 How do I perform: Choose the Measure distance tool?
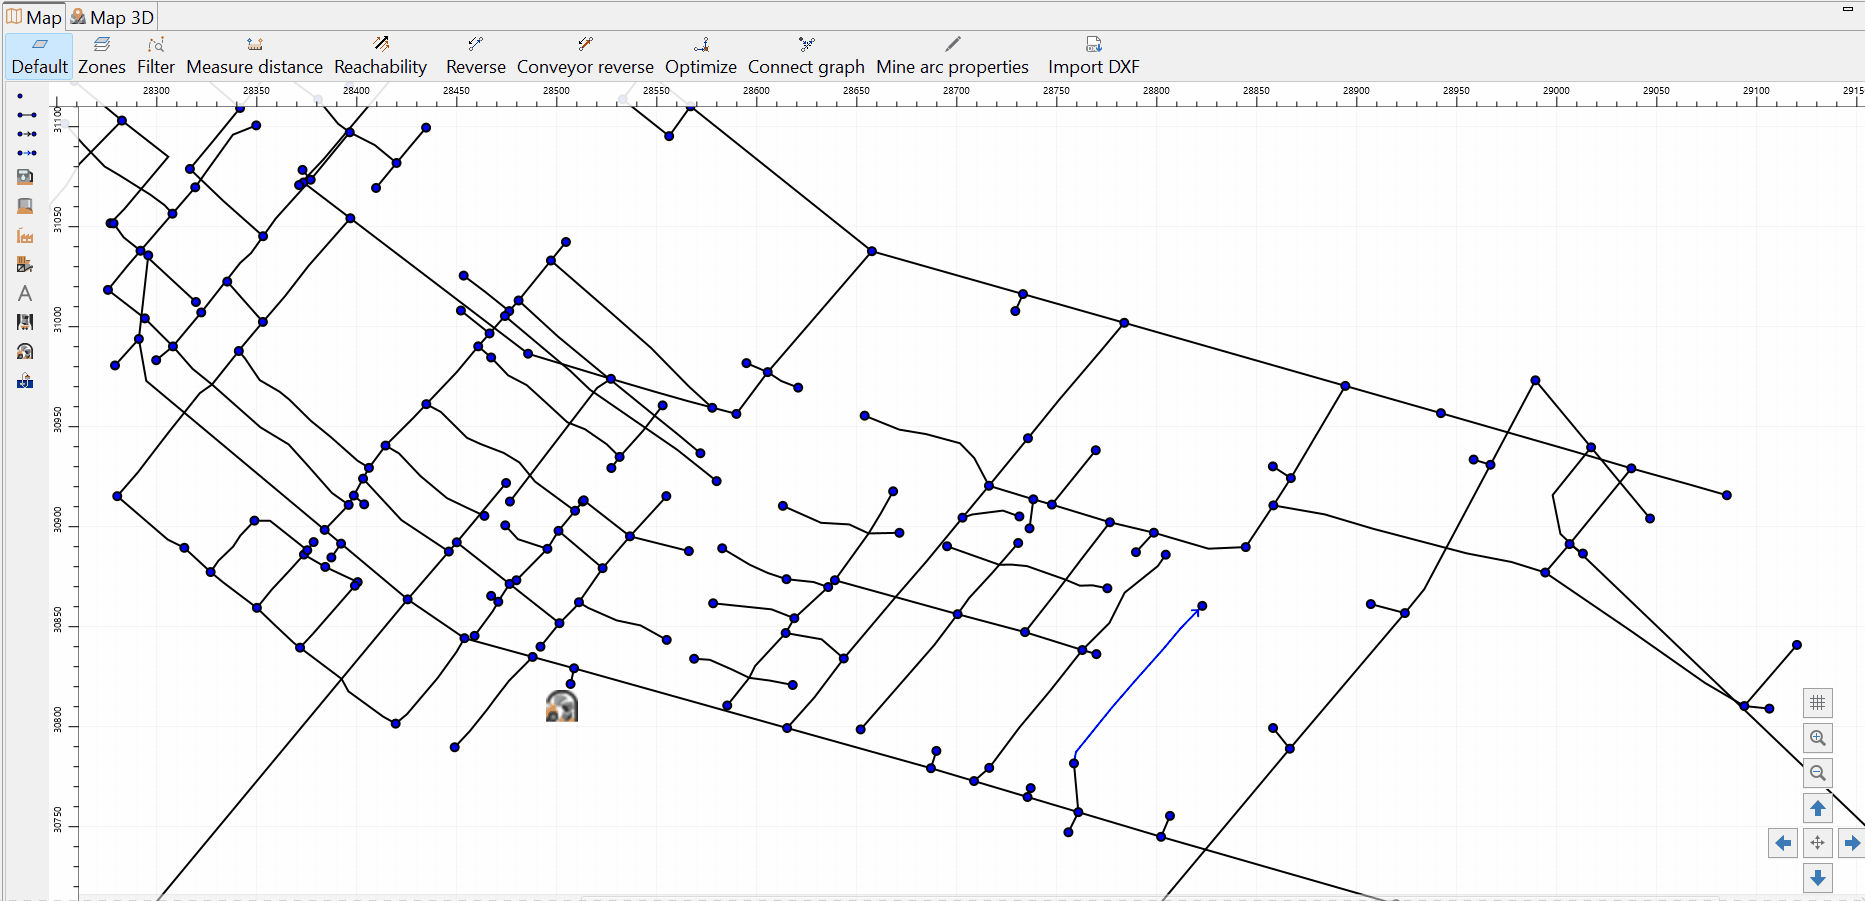point(254,56)
